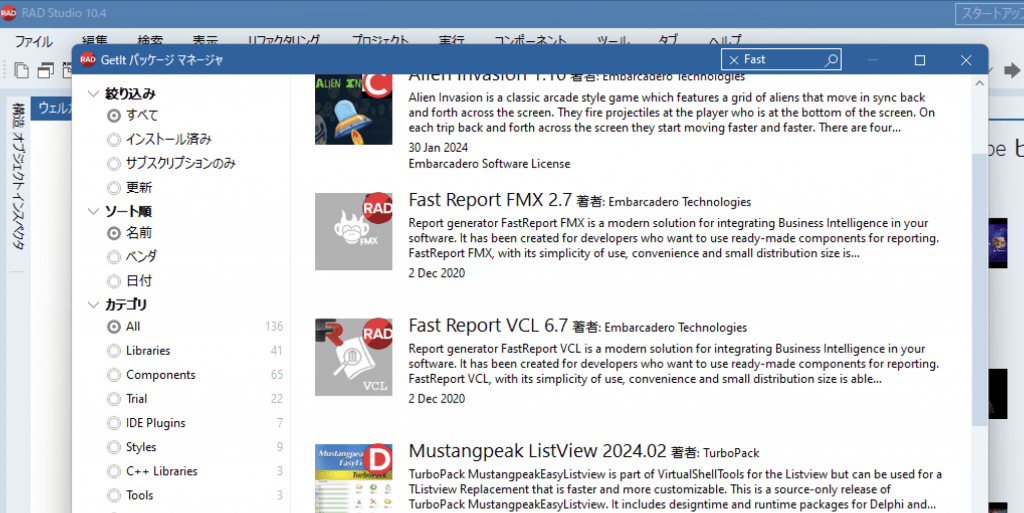Viewport: 1024px width, 513px height.
Task: Filter by インストール済み packages
Action: 114,140
